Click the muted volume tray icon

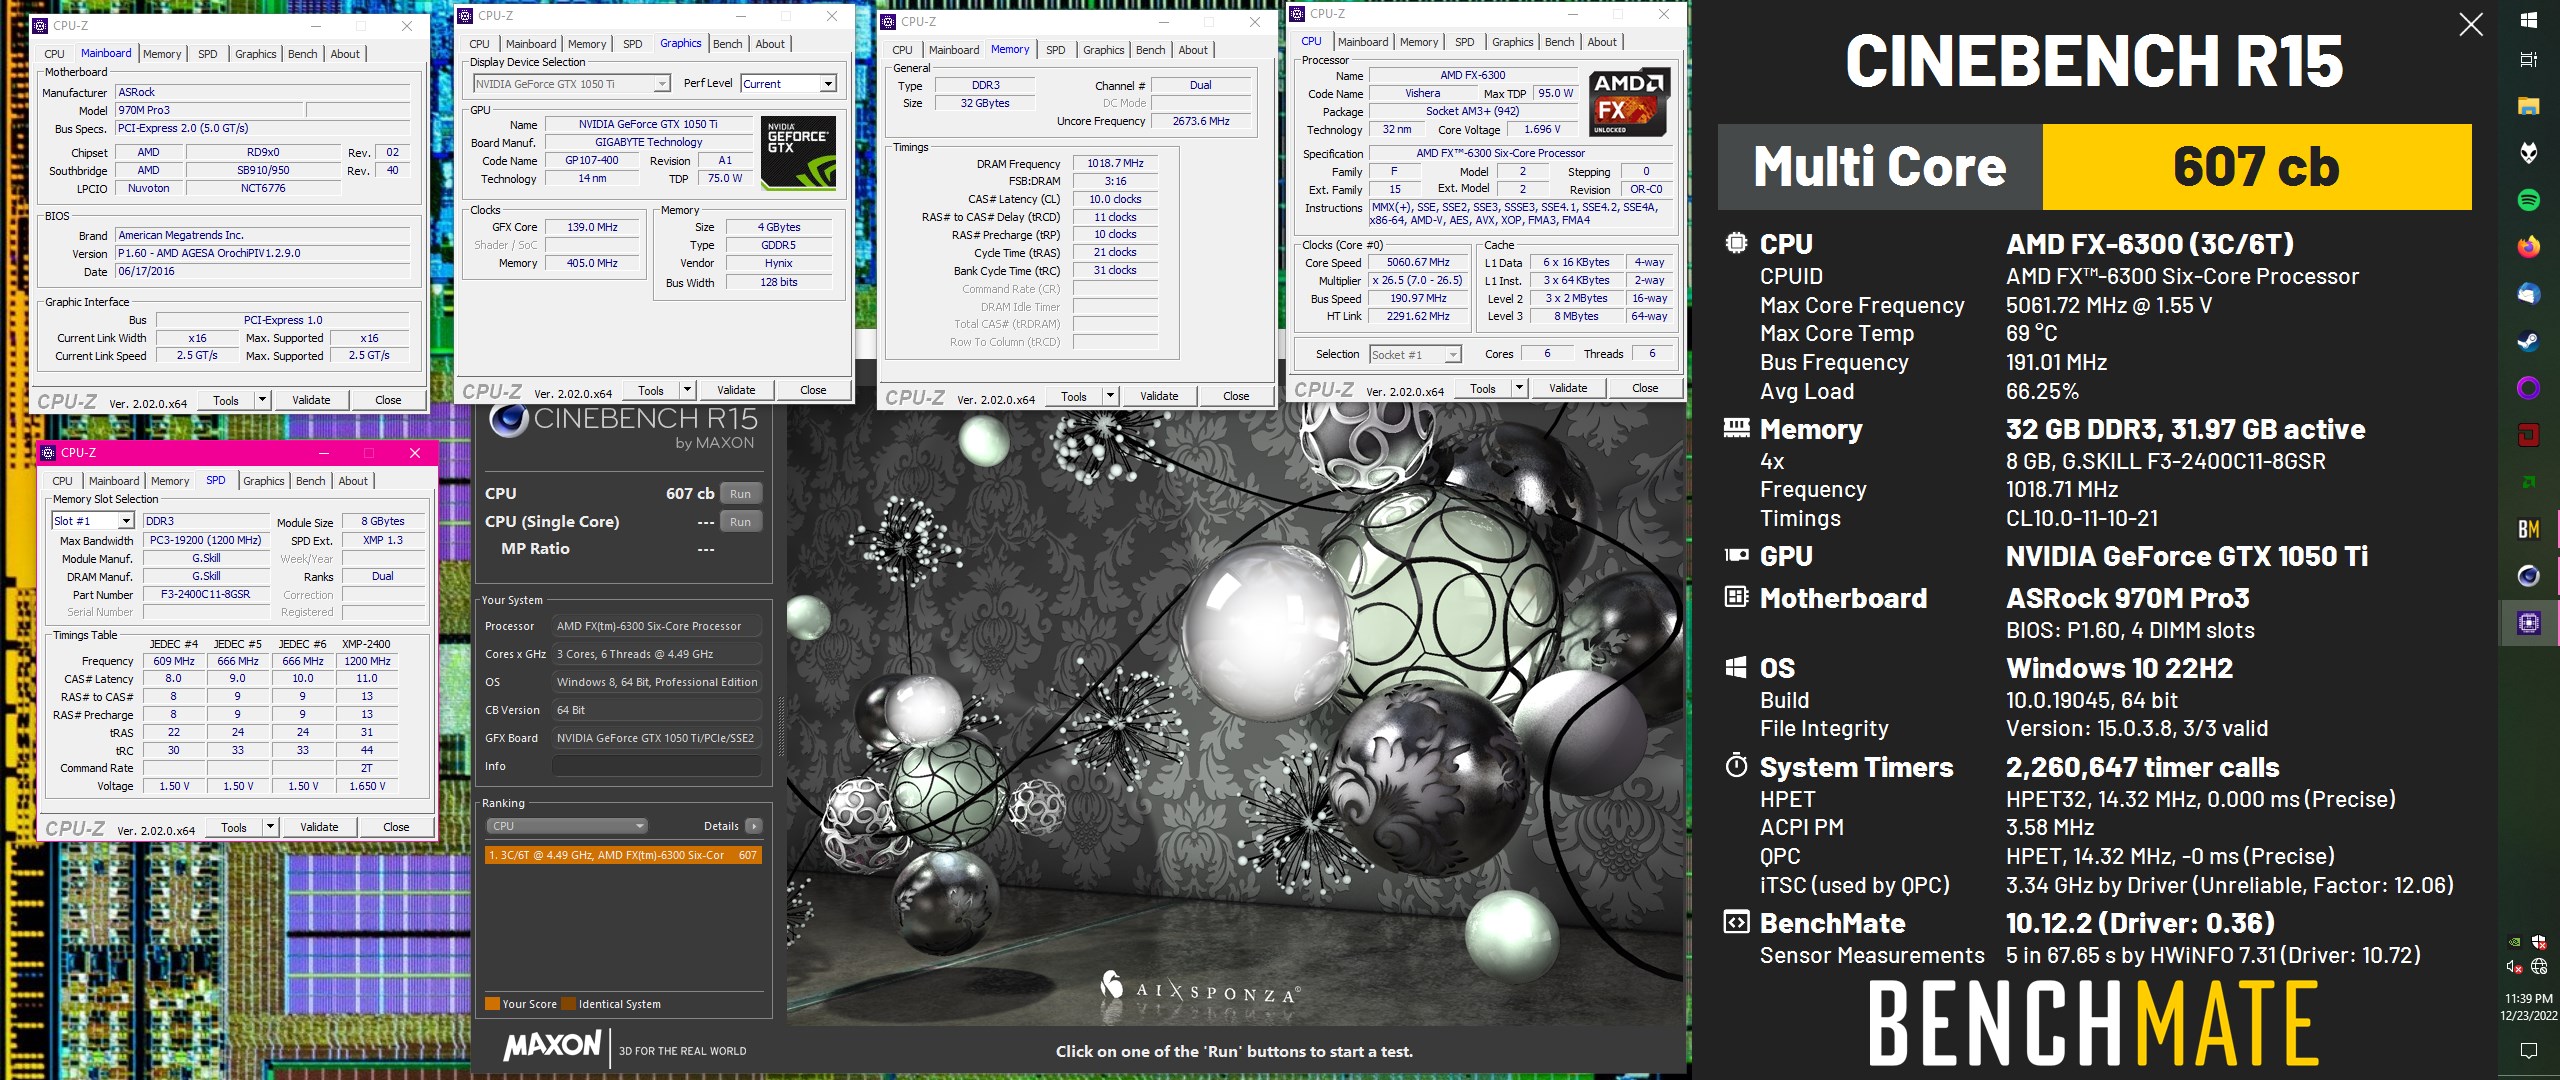[2515, 966]
